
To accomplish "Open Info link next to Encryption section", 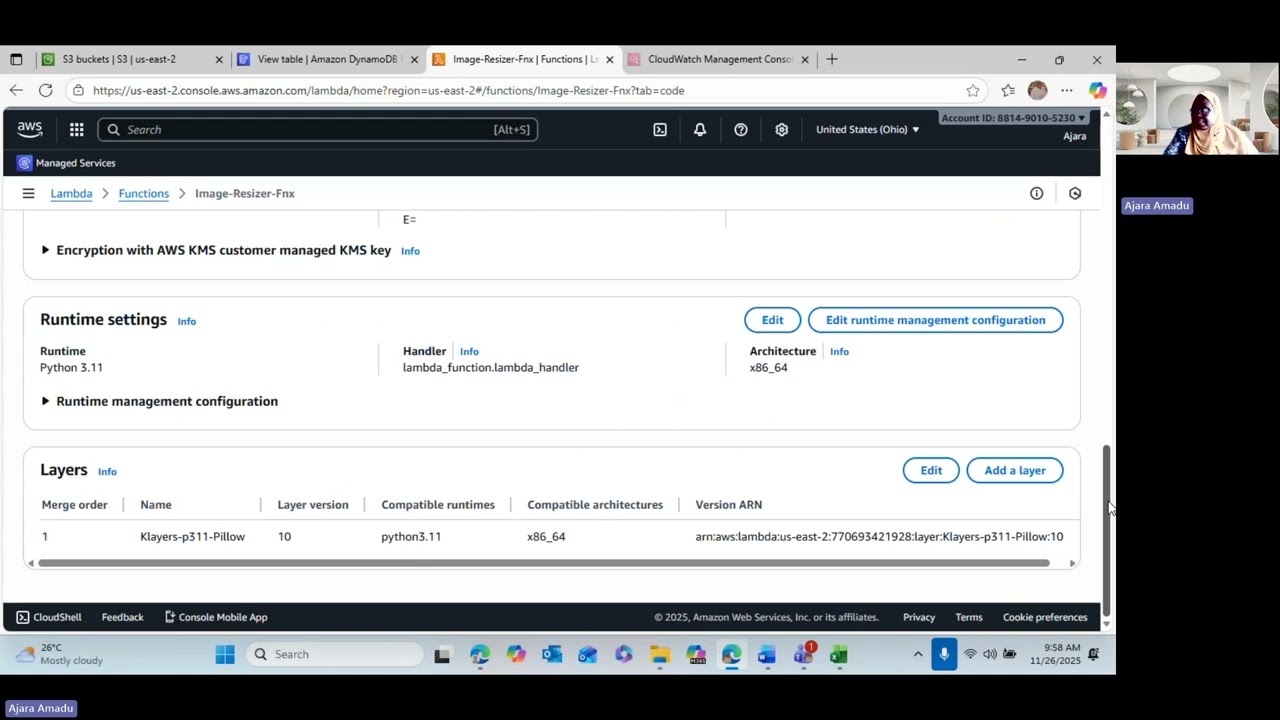I will [410, 251].
